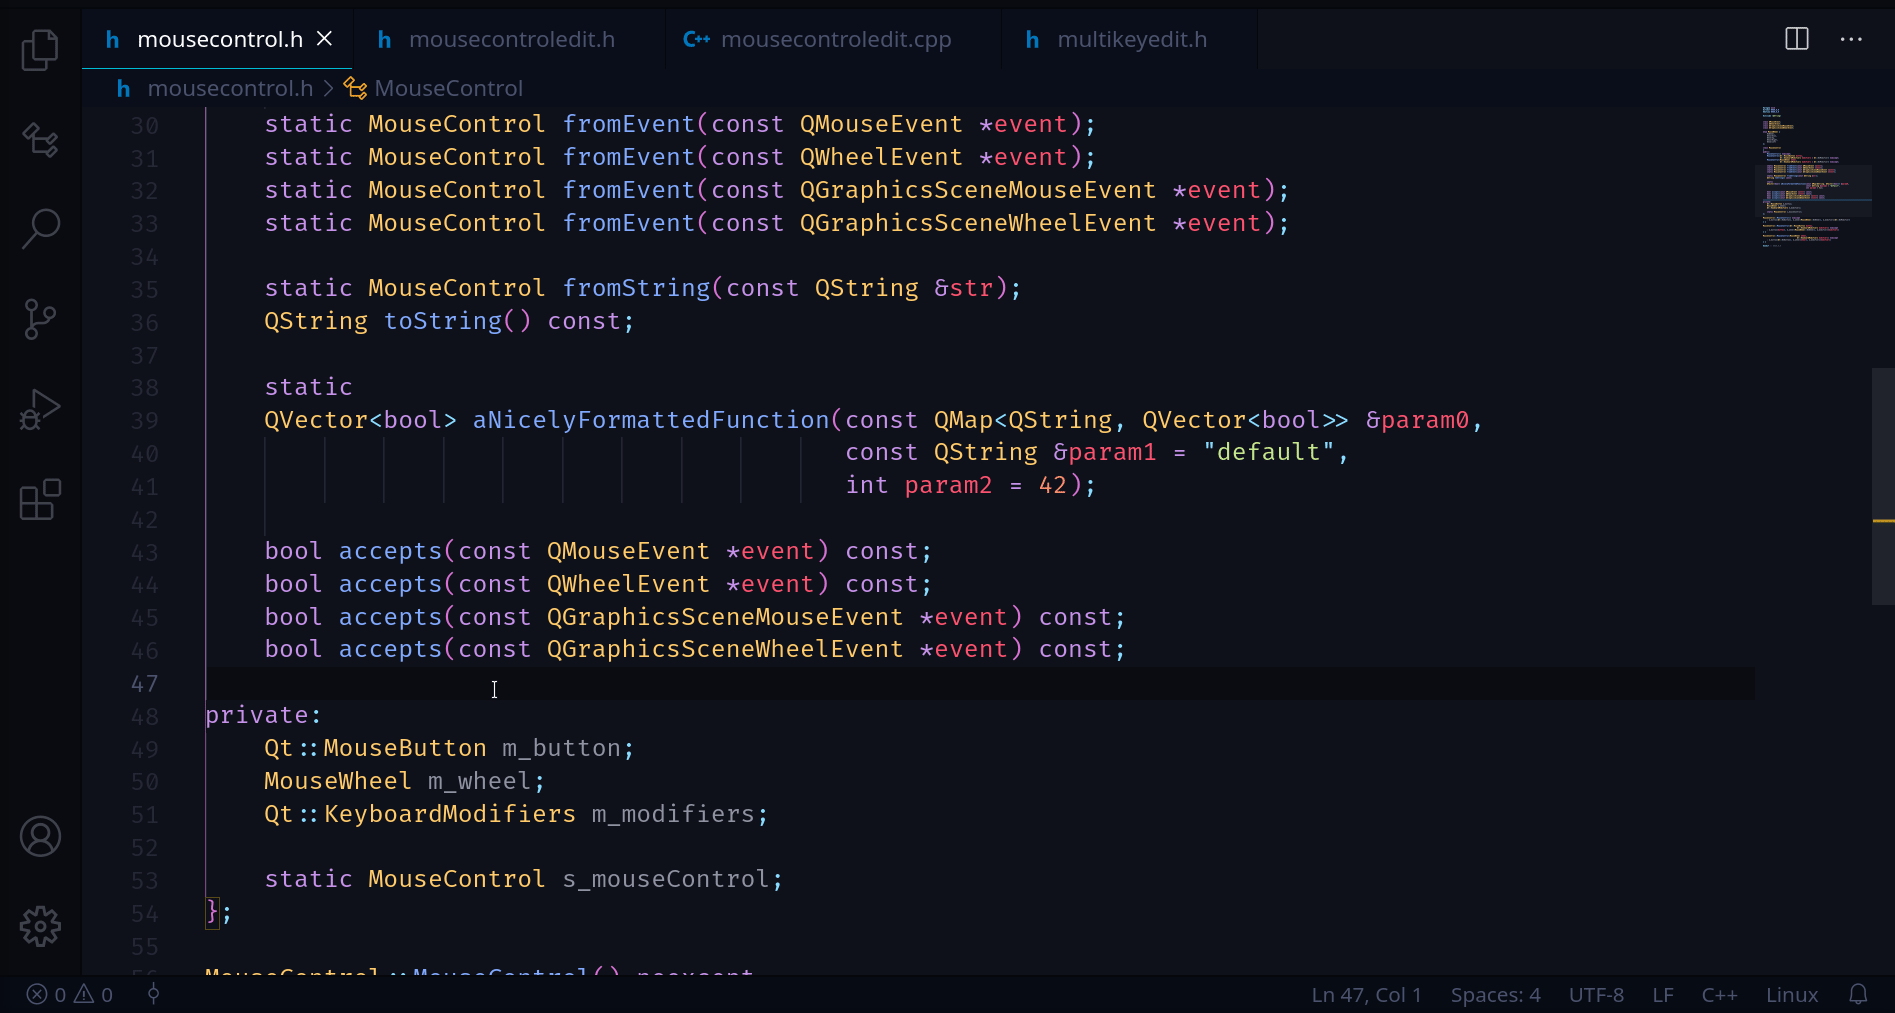This screenshot has height=1013, width=1895.
Task: Open the Run and Debug panel
Action: (40, 408)
